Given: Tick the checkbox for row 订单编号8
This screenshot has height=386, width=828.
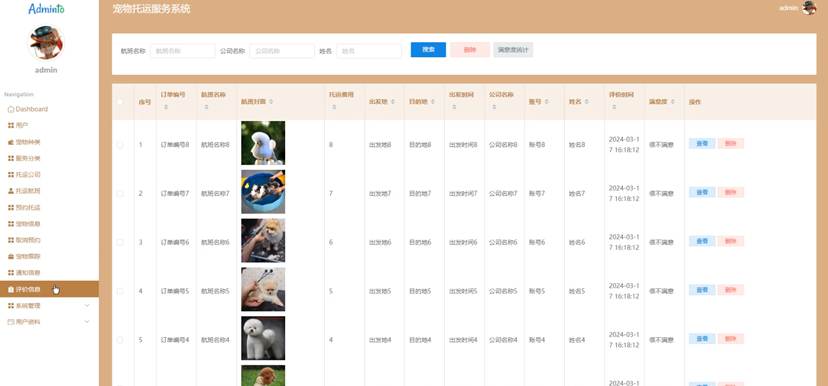Looking at the screenshot, I should point(120,145).
